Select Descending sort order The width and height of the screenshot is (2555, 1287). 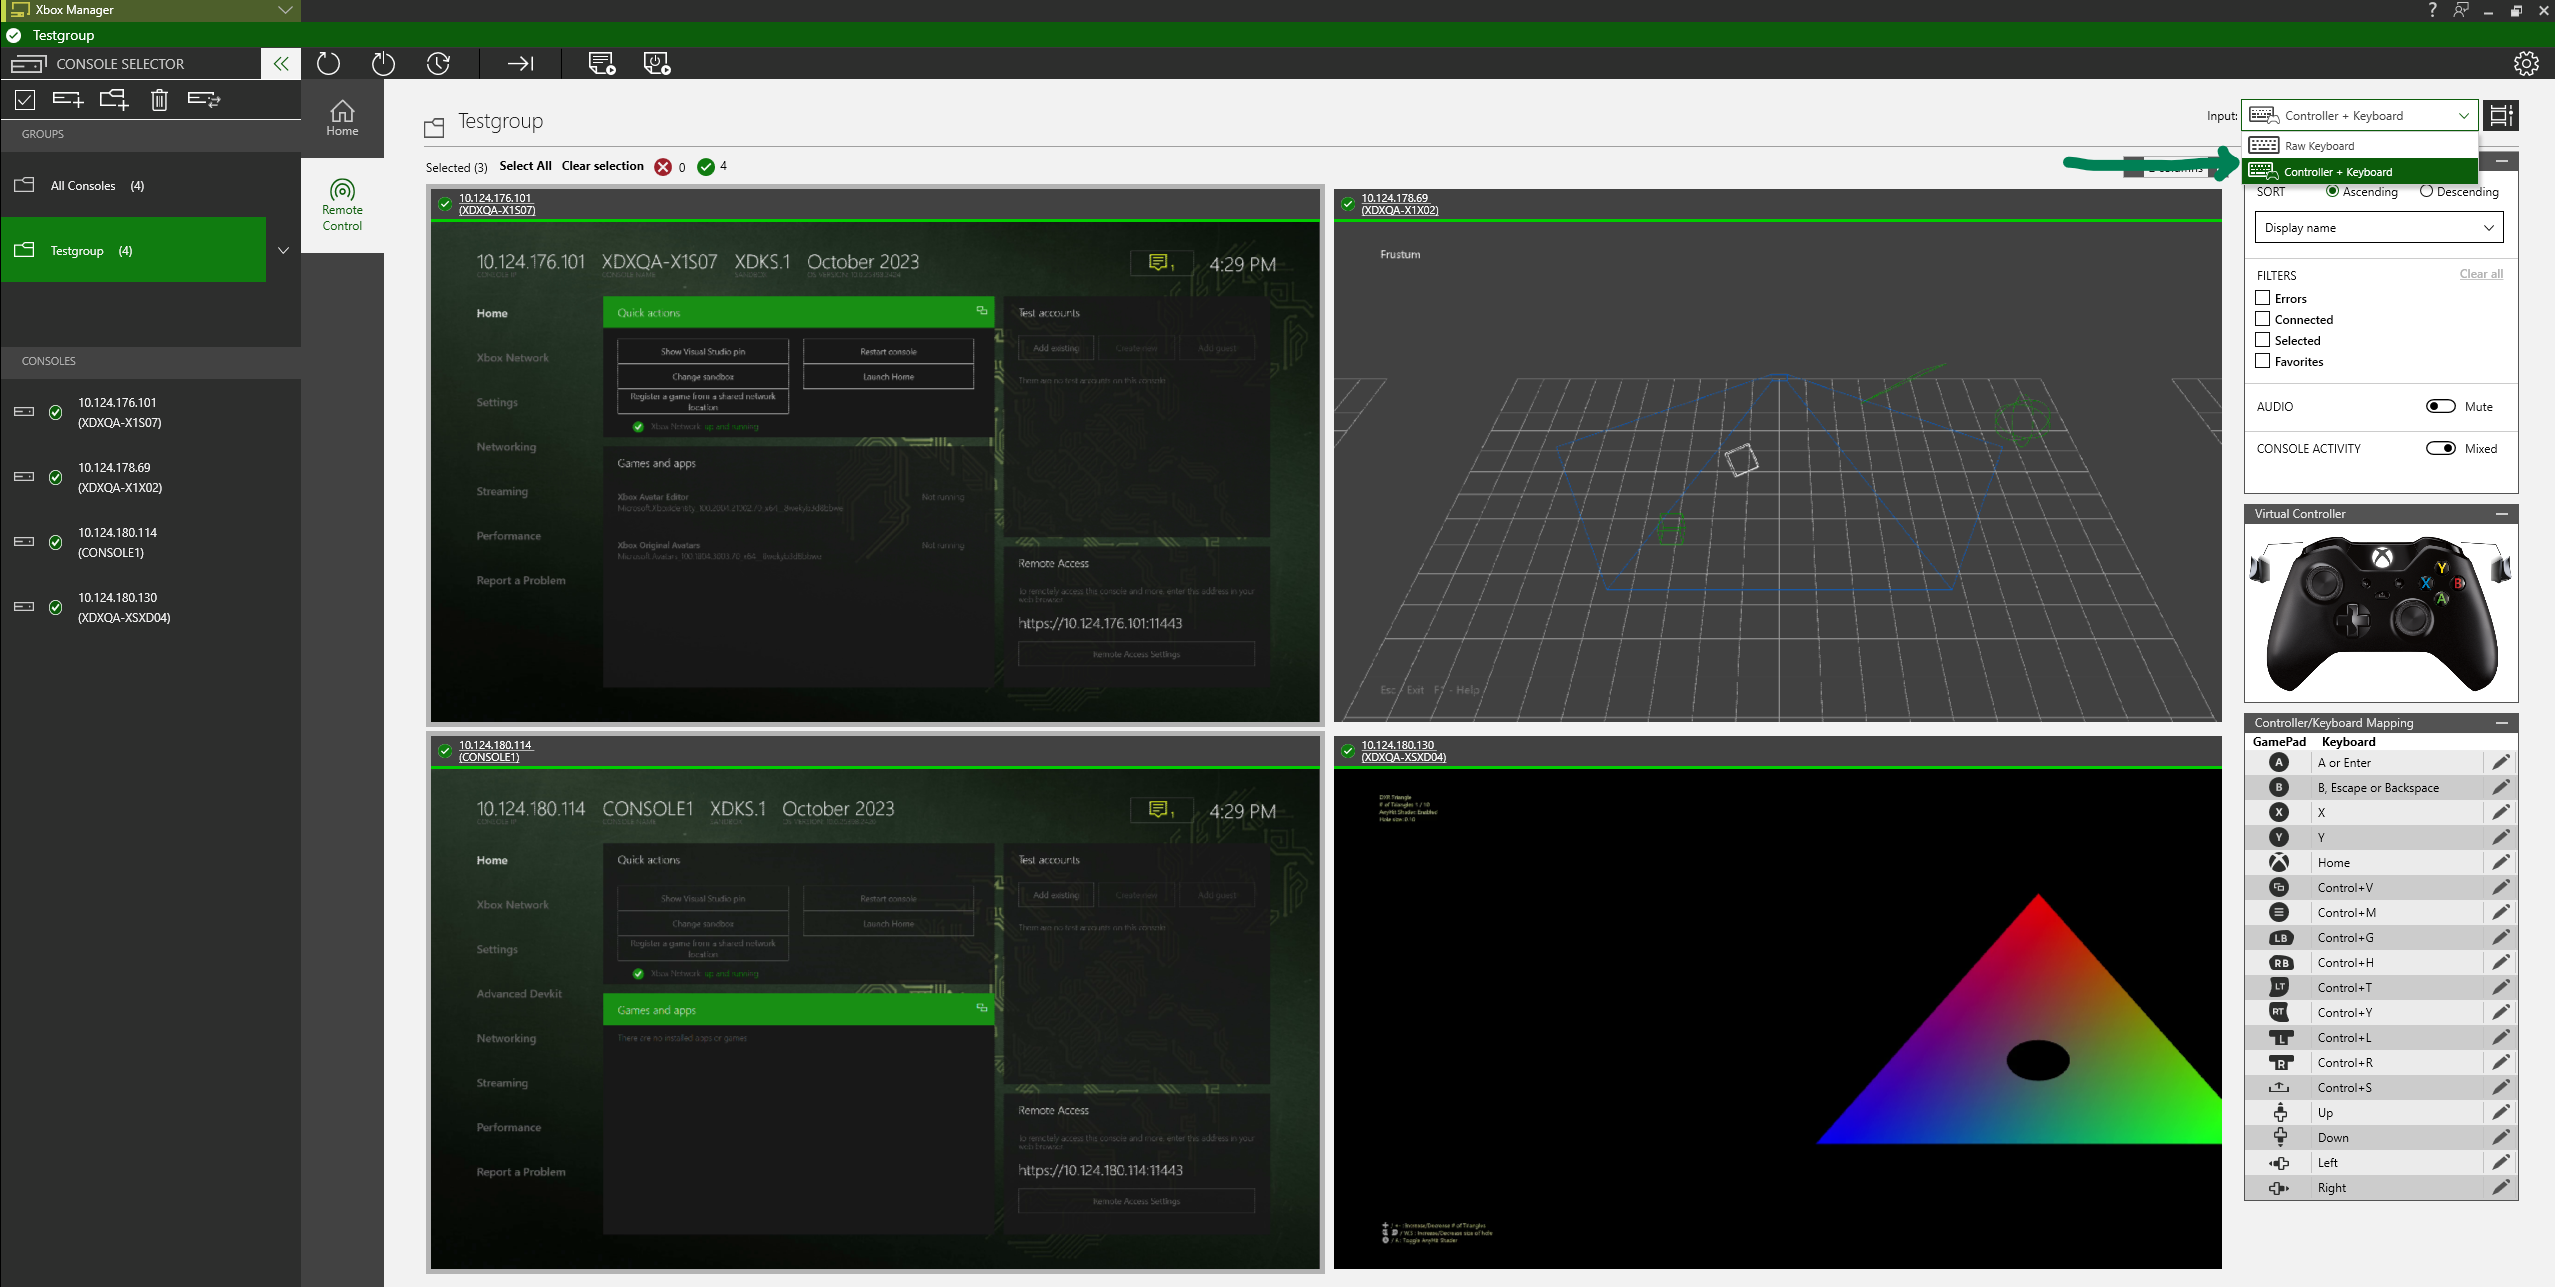[2426, 191]
